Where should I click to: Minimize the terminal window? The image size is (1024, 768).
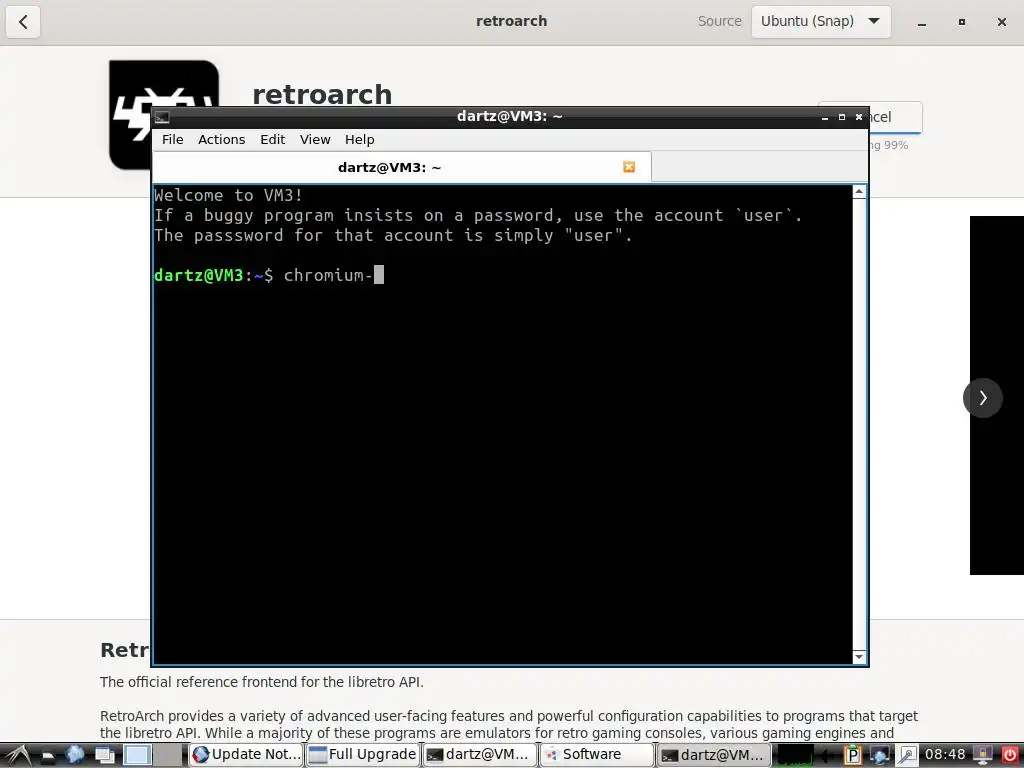pyautogui.click(x=824, y=117)
